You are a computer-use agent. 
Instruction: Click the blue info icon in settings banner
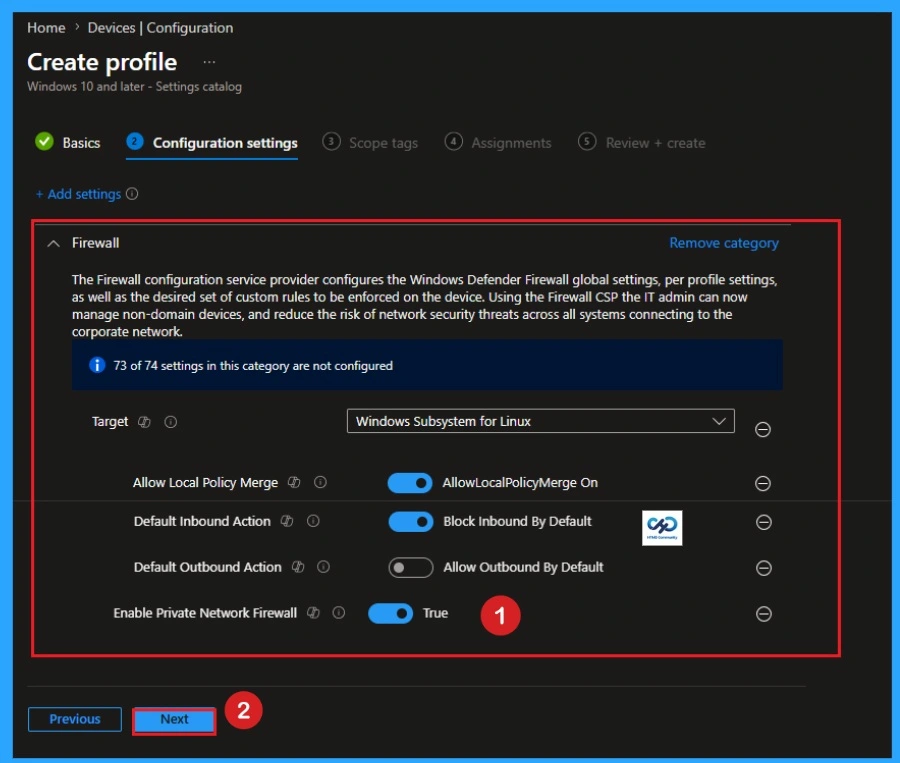click(x=97, y=365)
